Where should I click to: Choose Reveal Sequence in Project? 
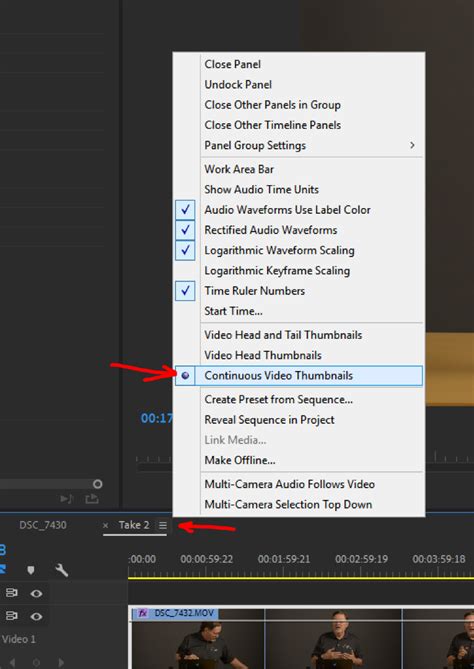(x=298, y=420)
